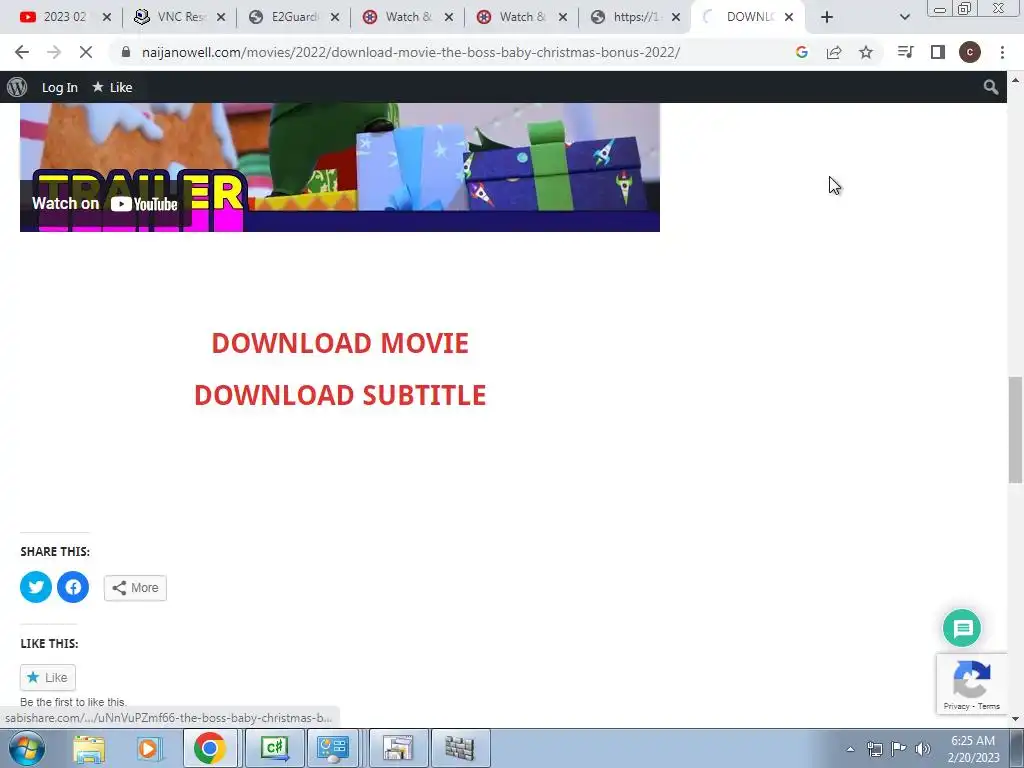Open Windows Explorer from the taskbar

89,748
